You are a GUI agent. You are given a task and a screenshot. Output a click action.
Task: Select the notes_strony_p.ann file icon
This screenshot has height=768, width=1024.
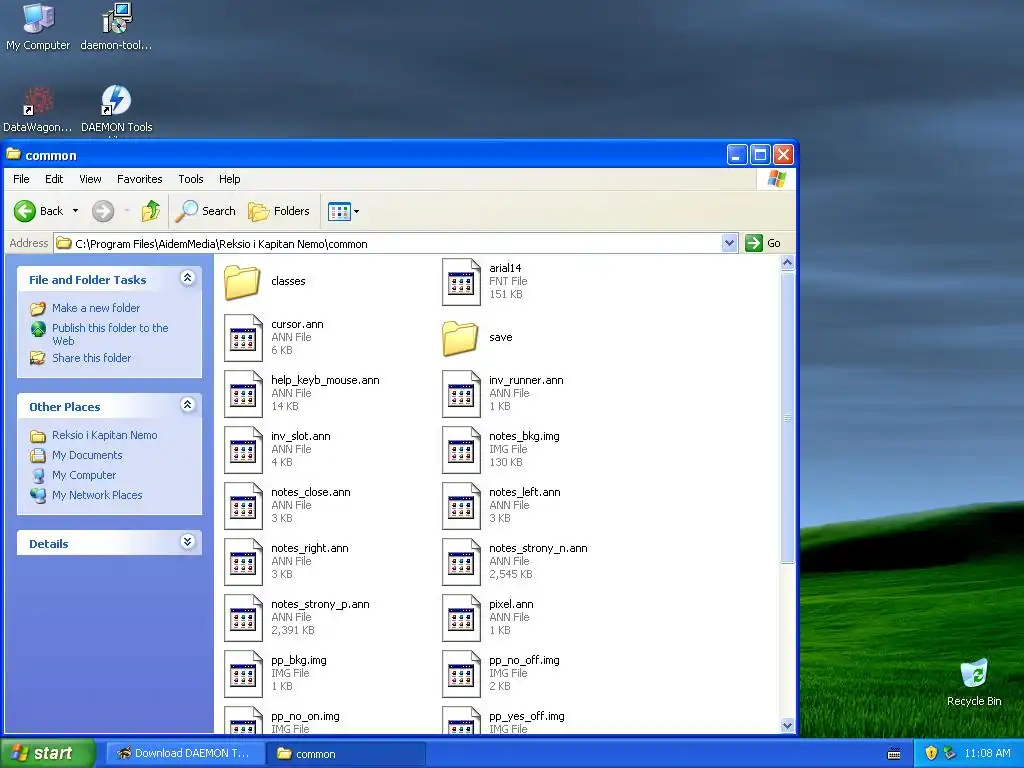(x=243, y=618)
